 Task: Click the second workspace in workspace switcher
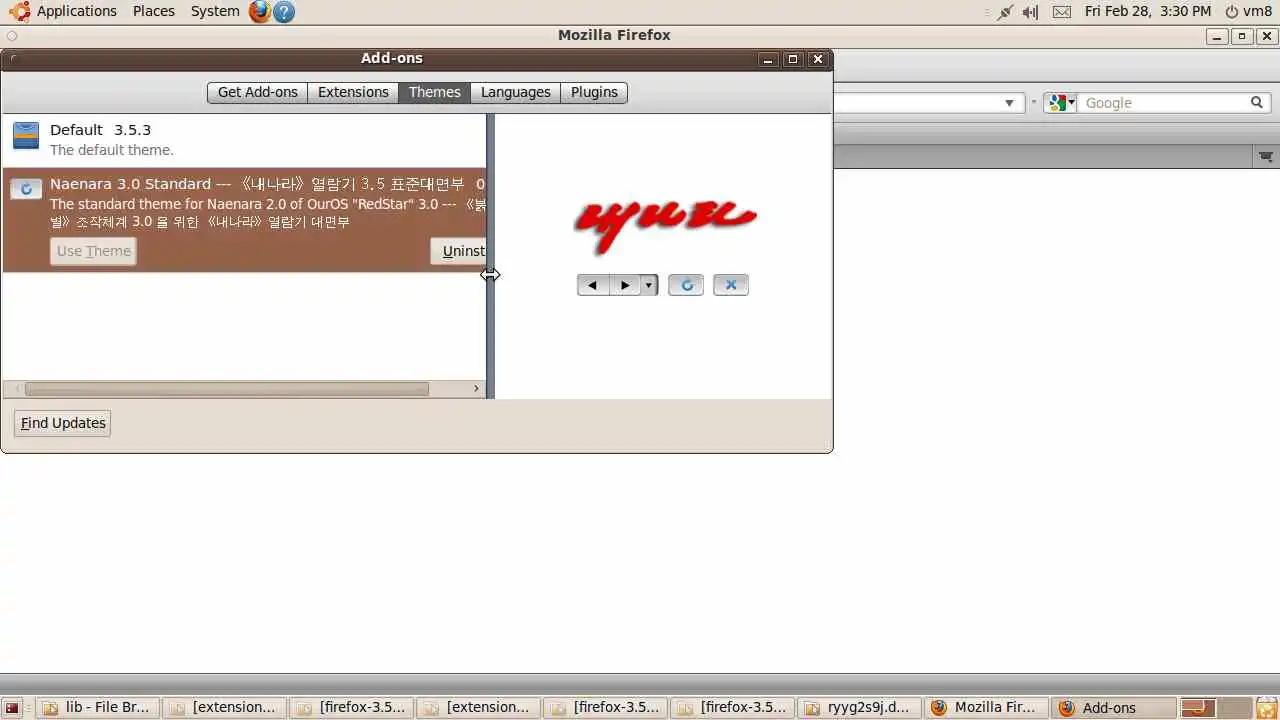point(1236,708)
